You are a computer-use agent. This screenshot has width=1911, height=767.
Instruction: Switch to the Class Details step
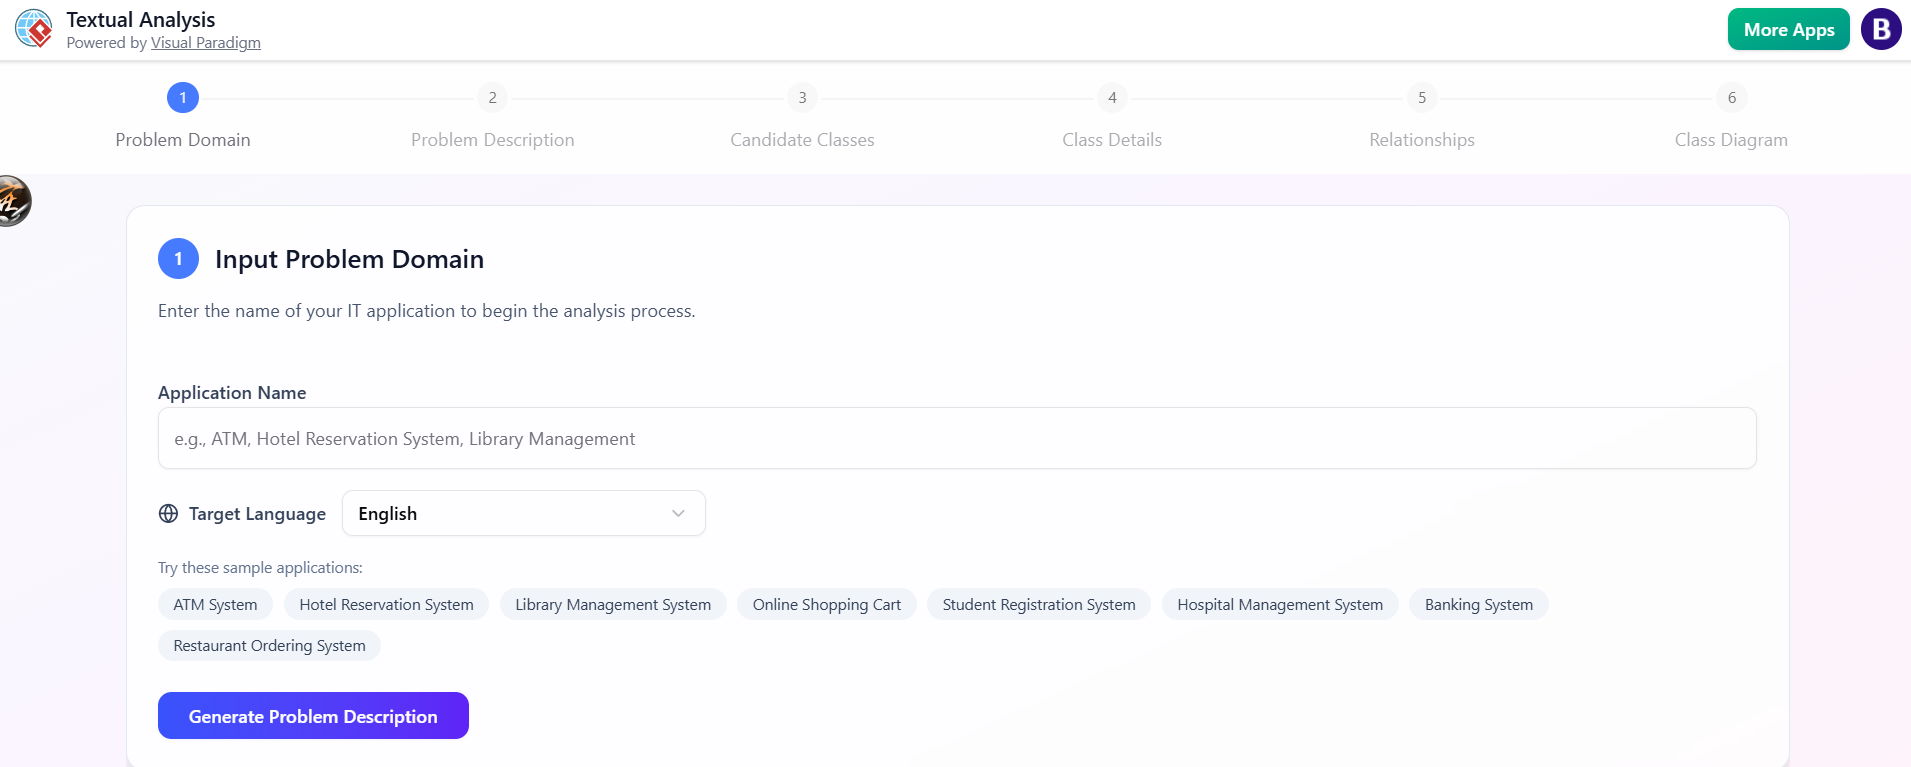[1112, 140]
